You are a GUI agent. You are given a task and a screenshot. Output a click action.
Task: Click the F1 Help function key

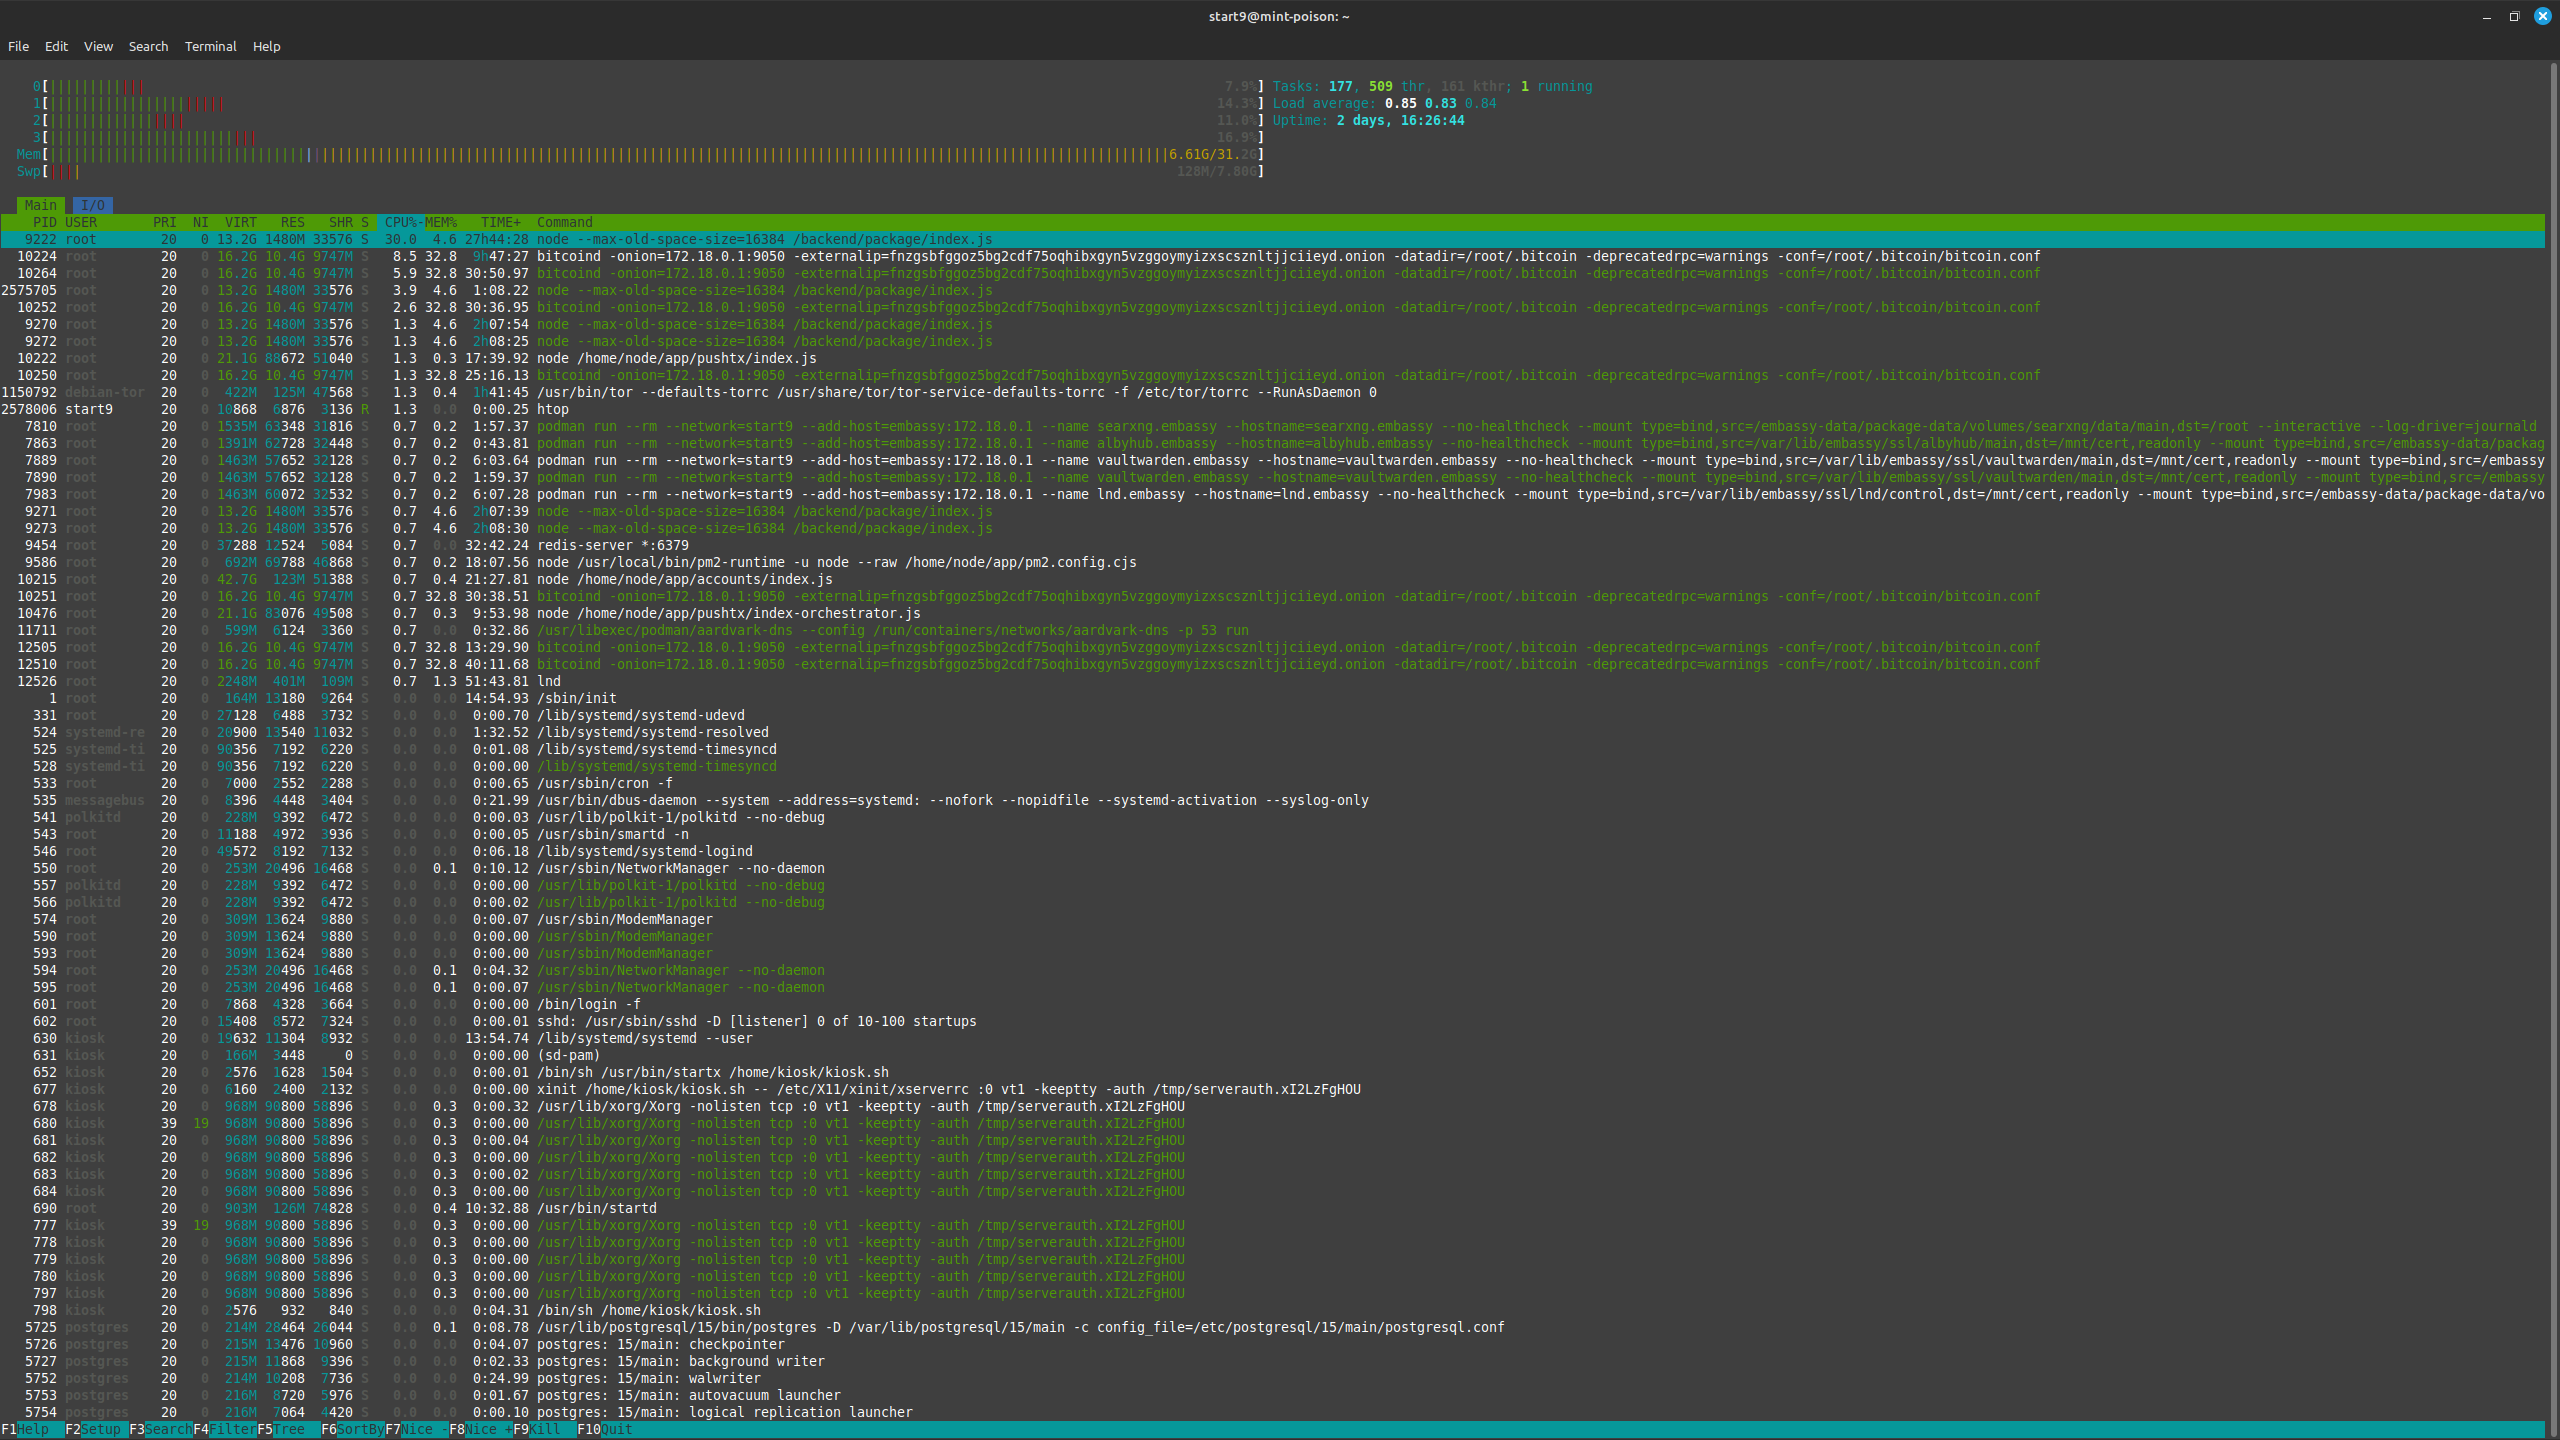31,1429
